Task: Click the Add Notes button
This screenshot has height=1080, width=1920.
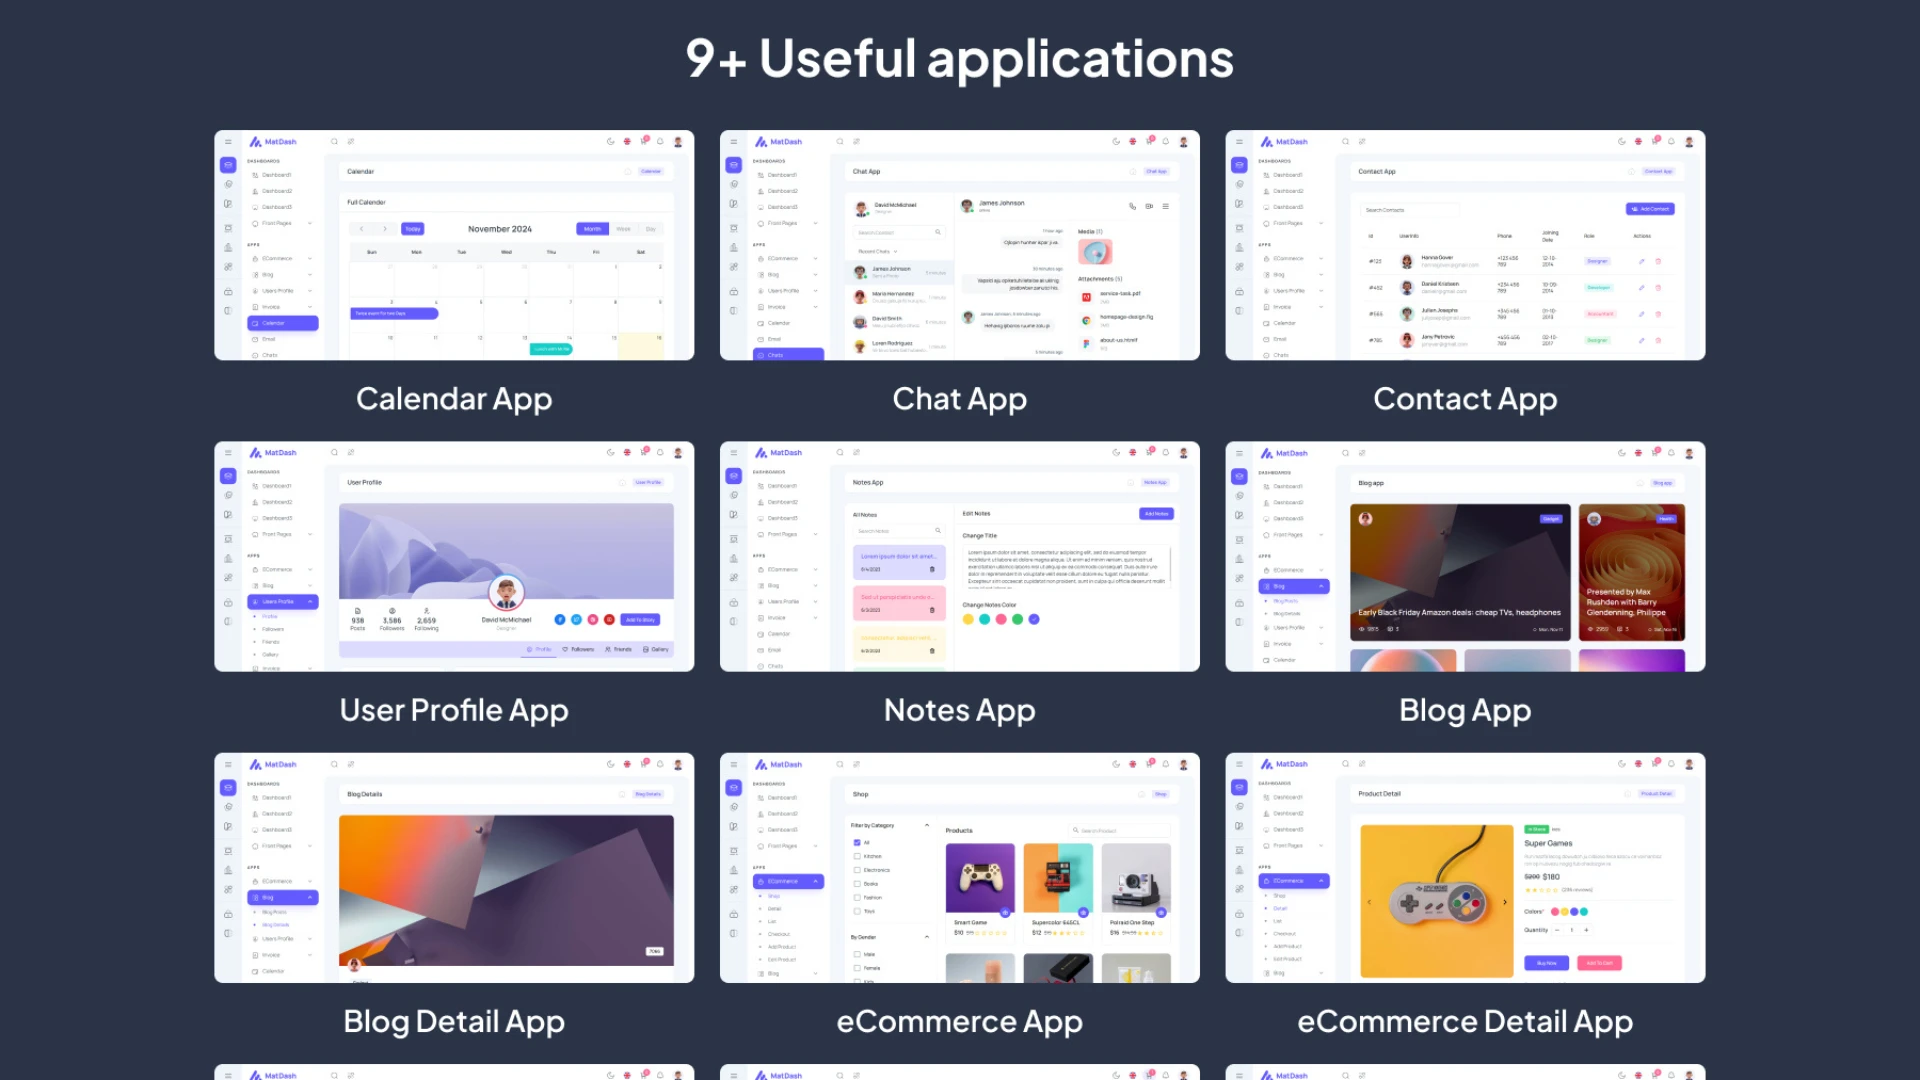Action: [1157, 514]
